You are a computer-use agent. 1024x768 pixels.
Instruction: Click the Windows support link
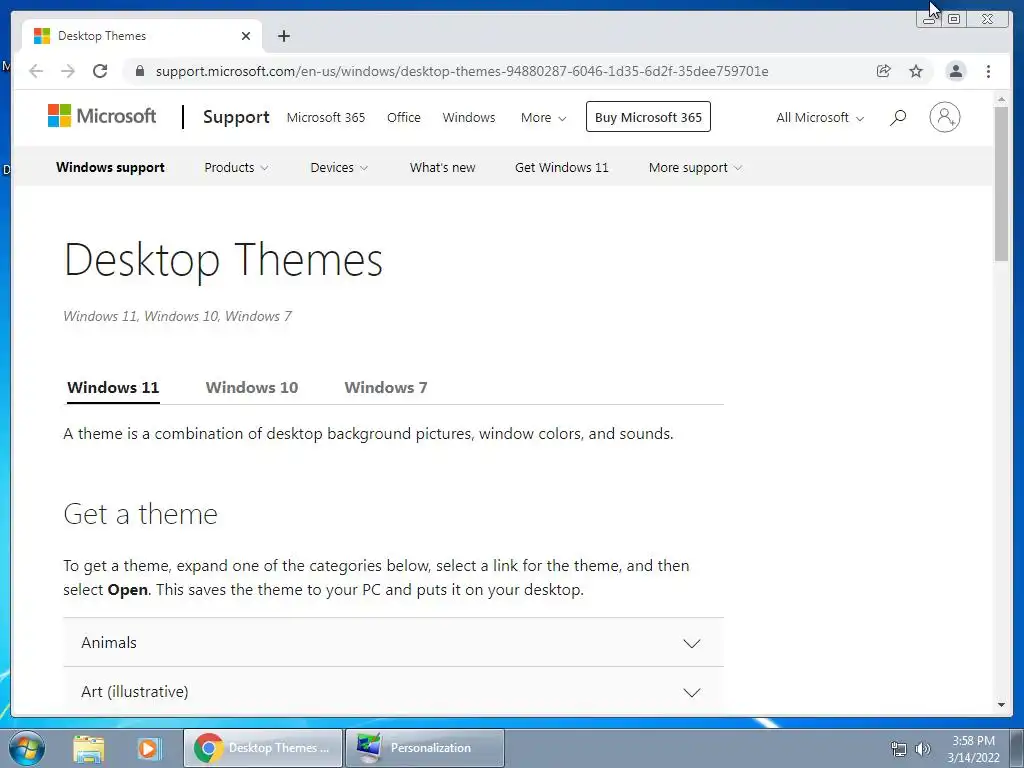(x=110, y=167)
